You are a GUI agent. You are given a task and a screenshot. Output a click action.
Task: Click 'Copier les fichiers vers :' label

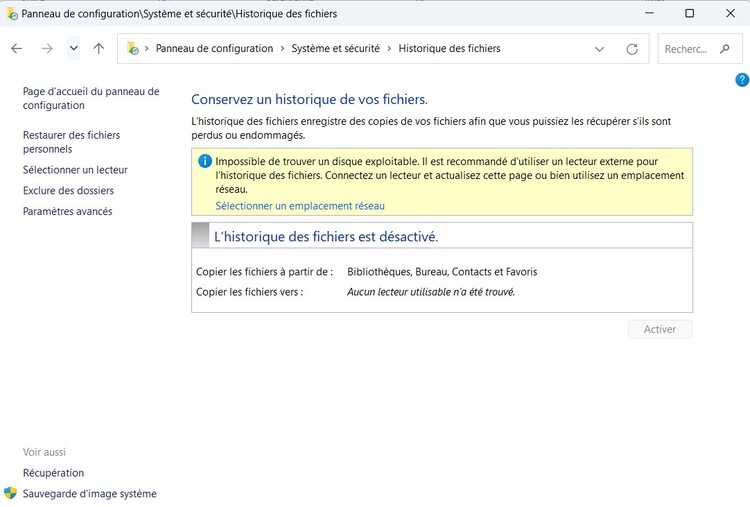pos(250,292)
